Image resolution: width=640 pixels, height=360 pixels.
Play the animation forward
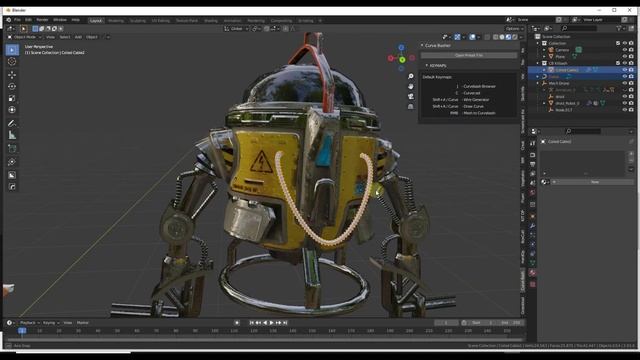272,323
